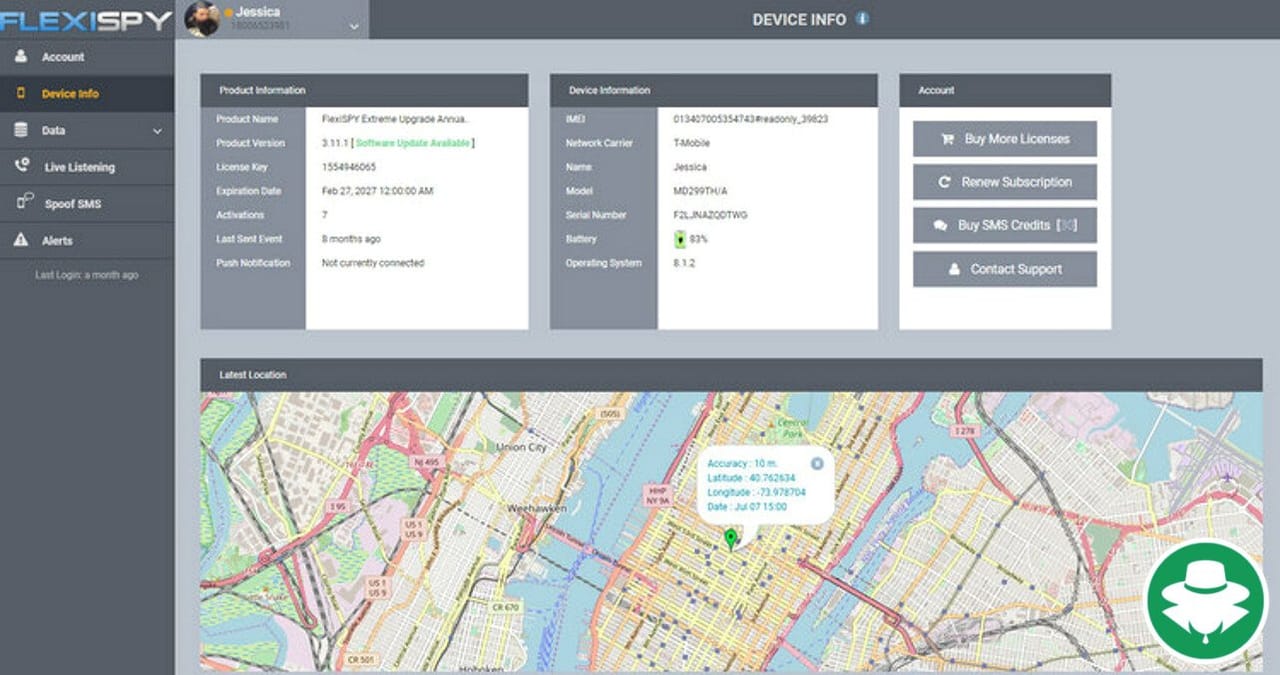Click the Buy More Licenses button
Viewport: 1280px width, 675px height.
(x=1004, y=139)
